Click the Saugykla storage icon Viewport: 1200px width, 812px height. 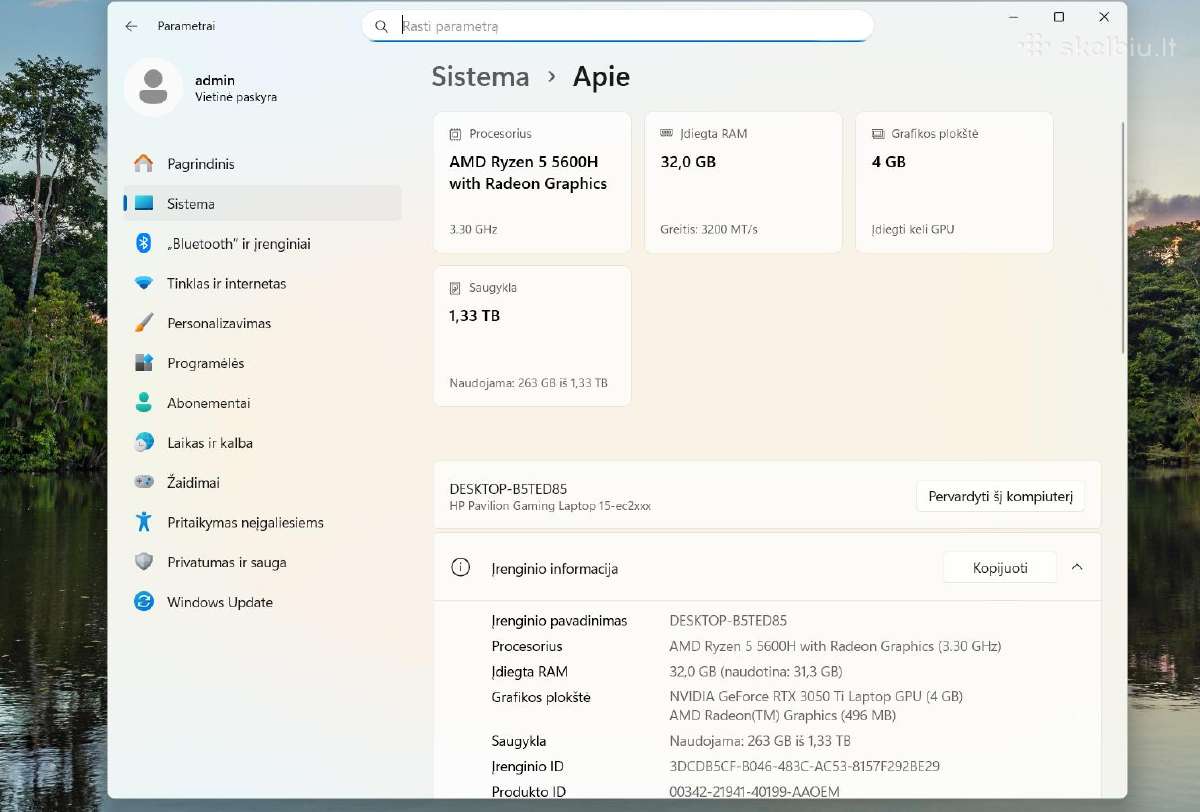point(455,288)
